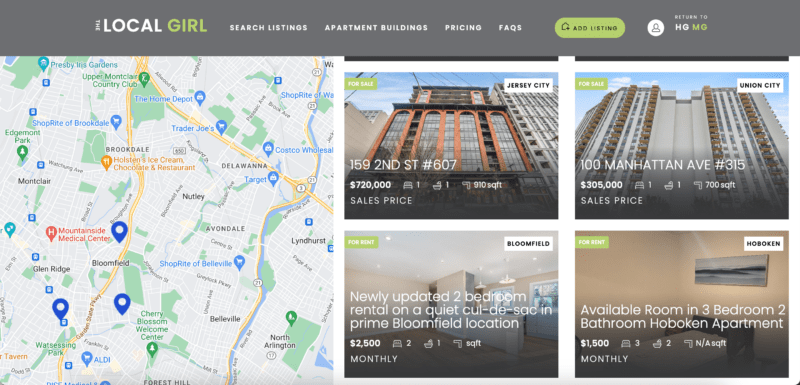Click the Union City location tag

coord(759,86)
